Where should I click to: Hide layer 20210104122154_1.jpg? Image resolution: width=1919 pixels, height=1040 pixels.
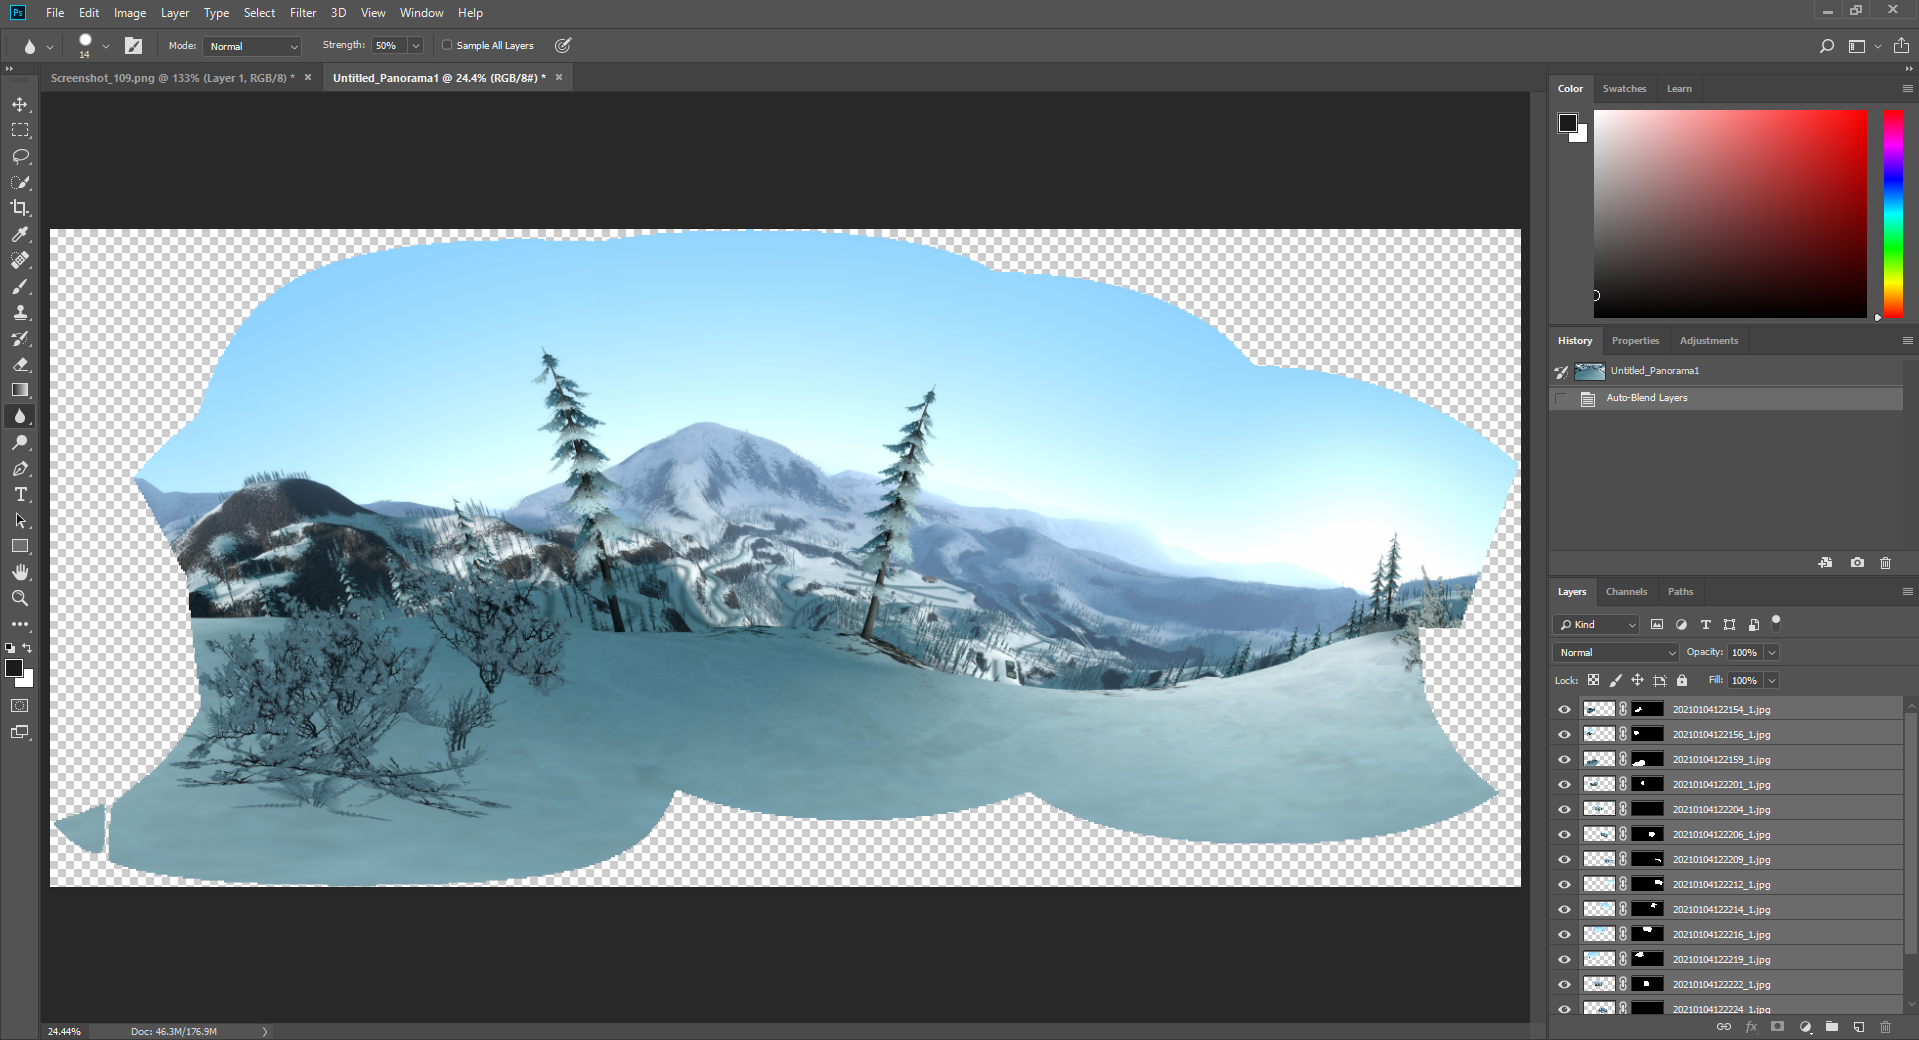tap(1564, 709)
